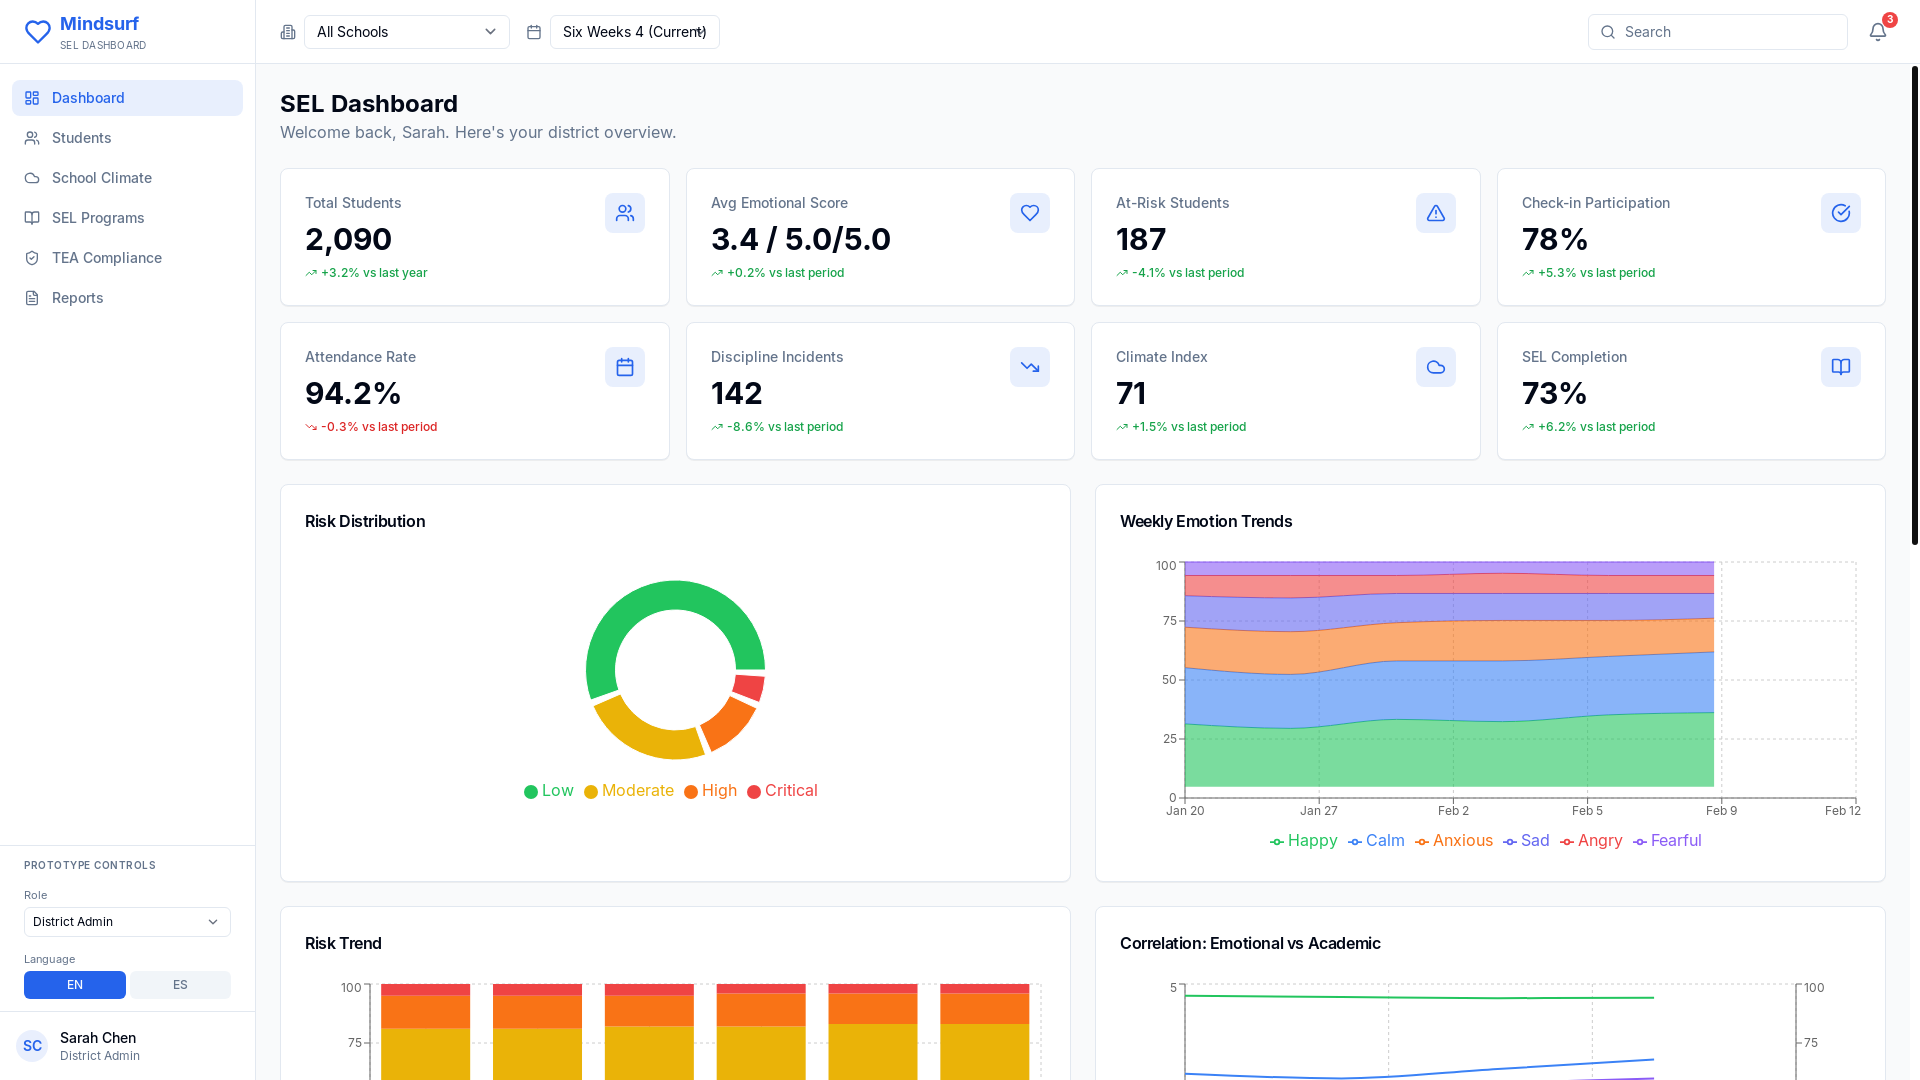Click Discipline Incidents trending-down icon
Screen dimensions: 1920x1080
(x=1029, y=367)
